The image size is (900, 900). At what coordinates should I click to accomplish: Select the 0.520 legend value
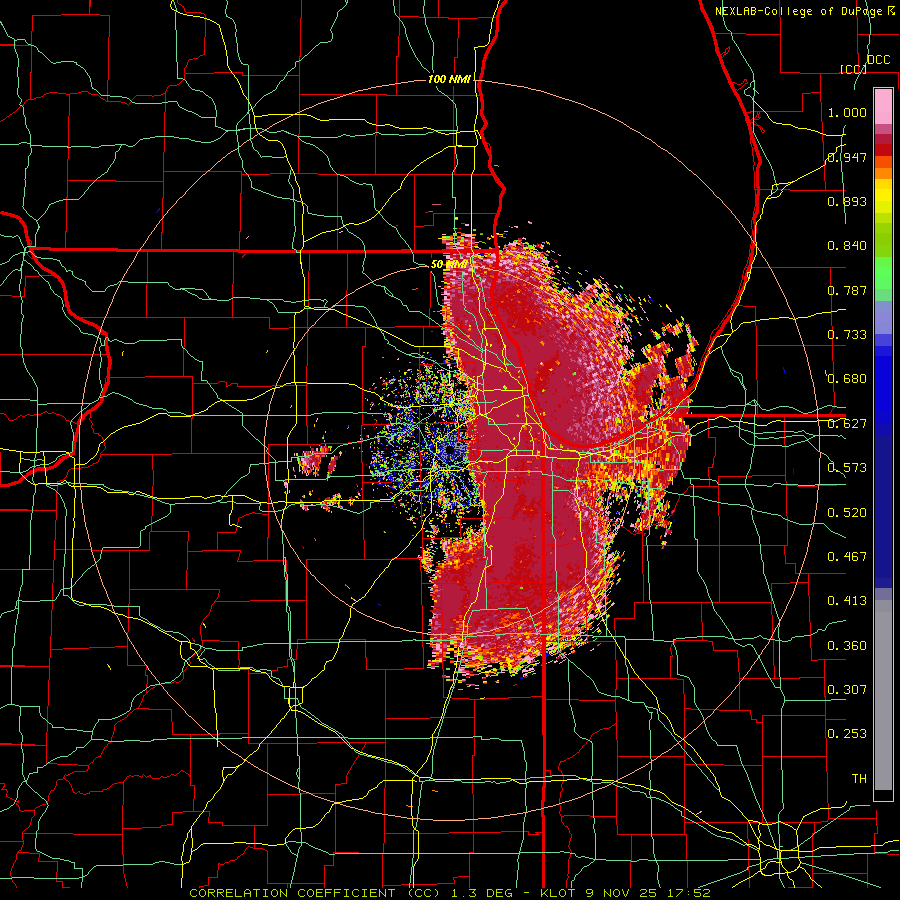coord(847,512)
